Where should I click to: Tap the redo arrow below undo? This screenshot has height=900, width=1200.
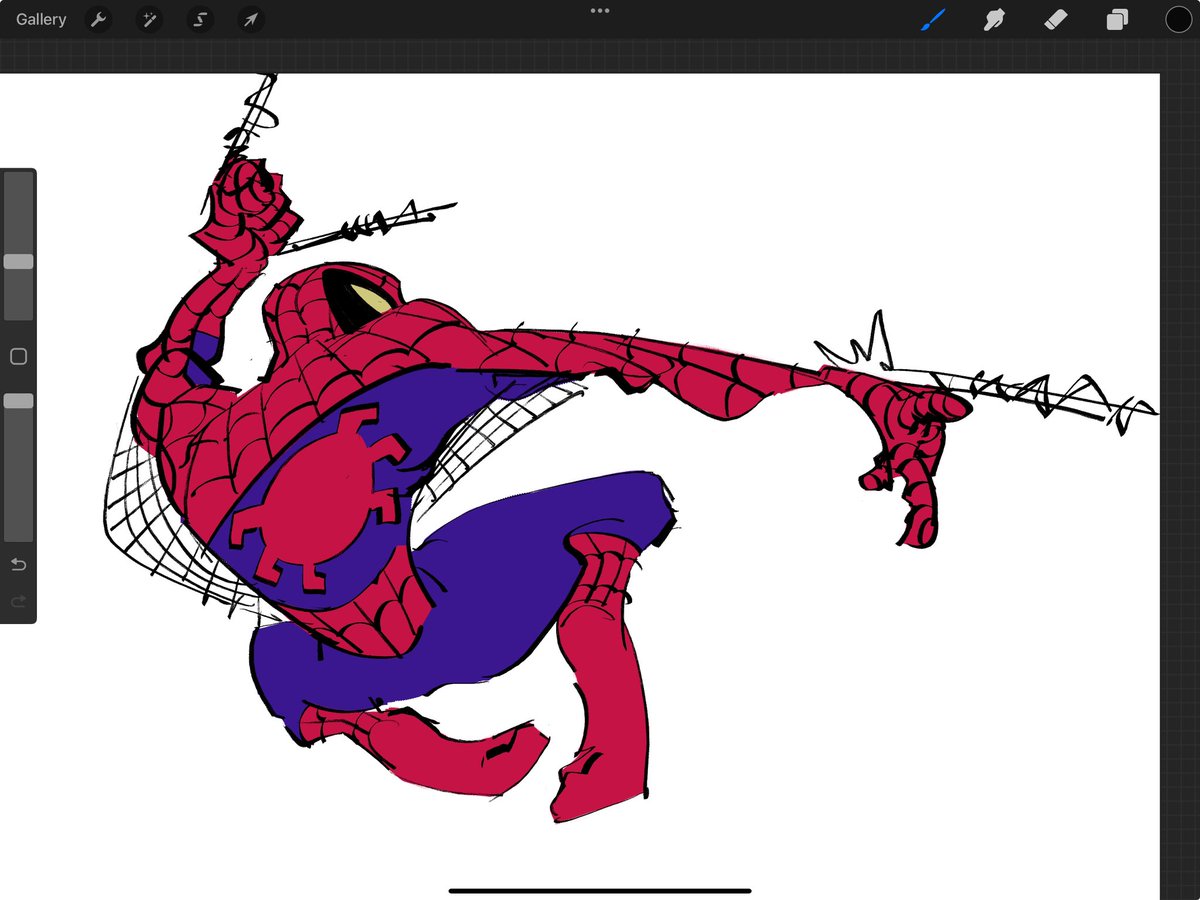17,601
